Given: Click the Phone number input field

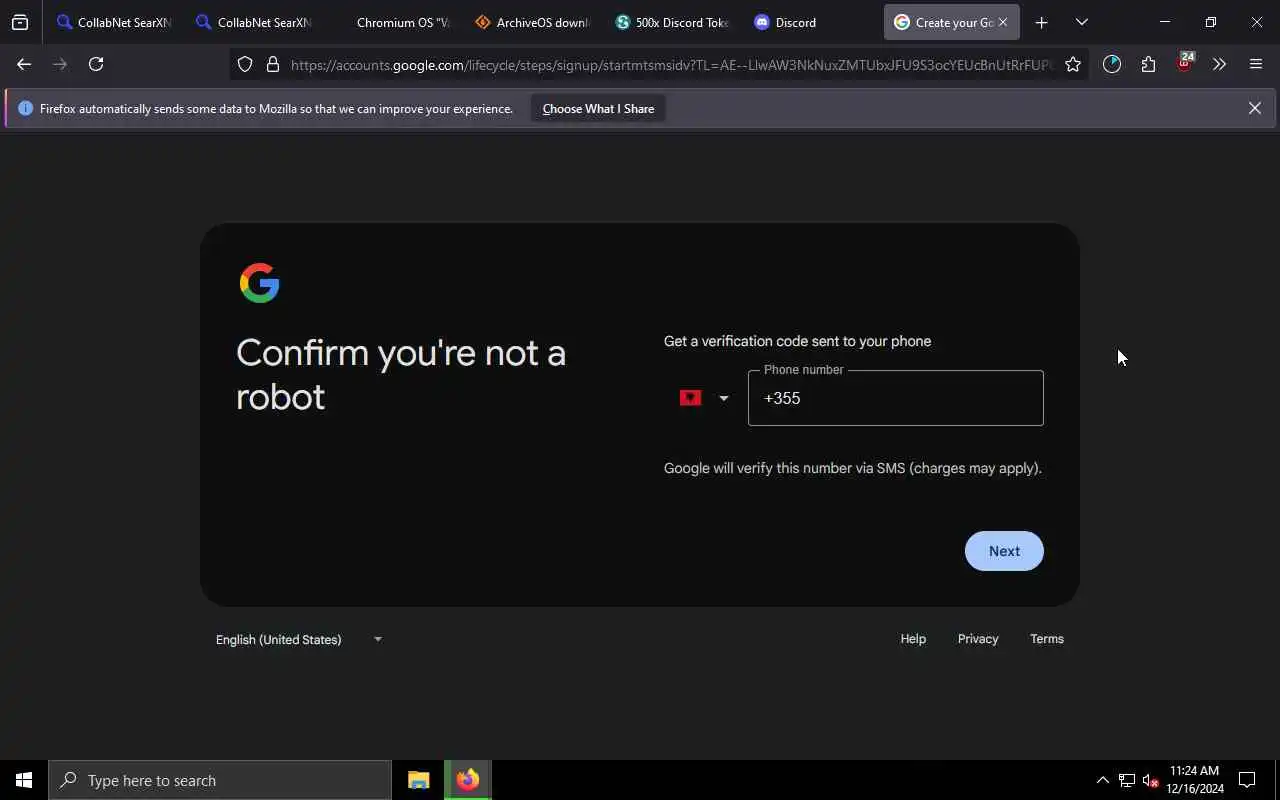Looking at the screenshot, I should pos(895,398).
